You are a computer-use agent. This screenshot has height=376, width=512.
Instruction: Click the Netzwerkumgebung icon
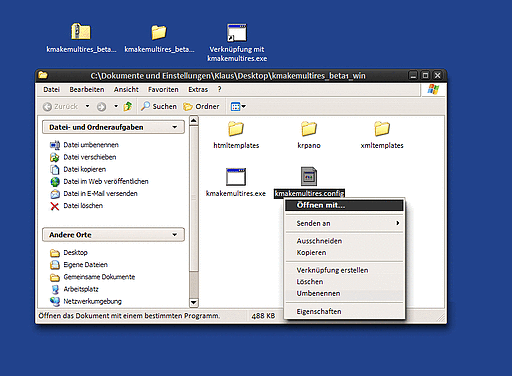(x=55, y=301)
